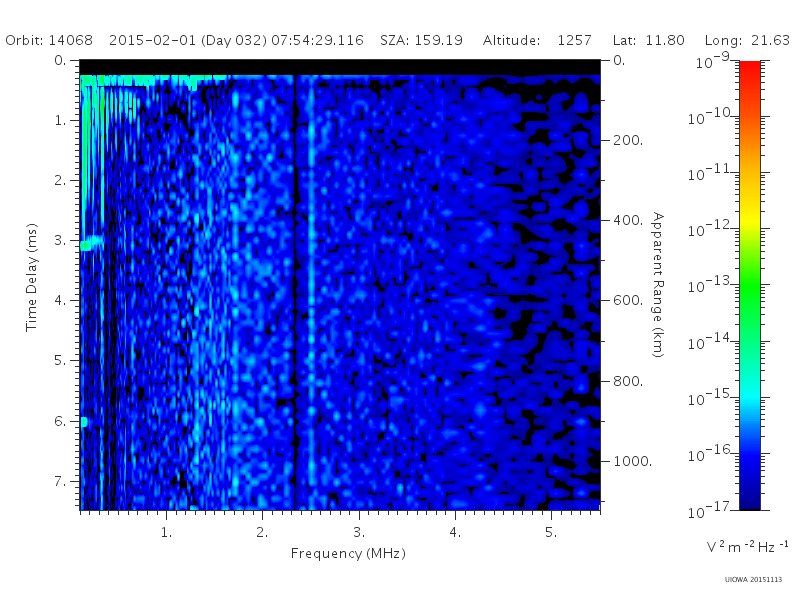The image size is (800, 600).
Task: Click the 'Long: 21.63' value
Action: pyautogui.click(x=747, y=40)
